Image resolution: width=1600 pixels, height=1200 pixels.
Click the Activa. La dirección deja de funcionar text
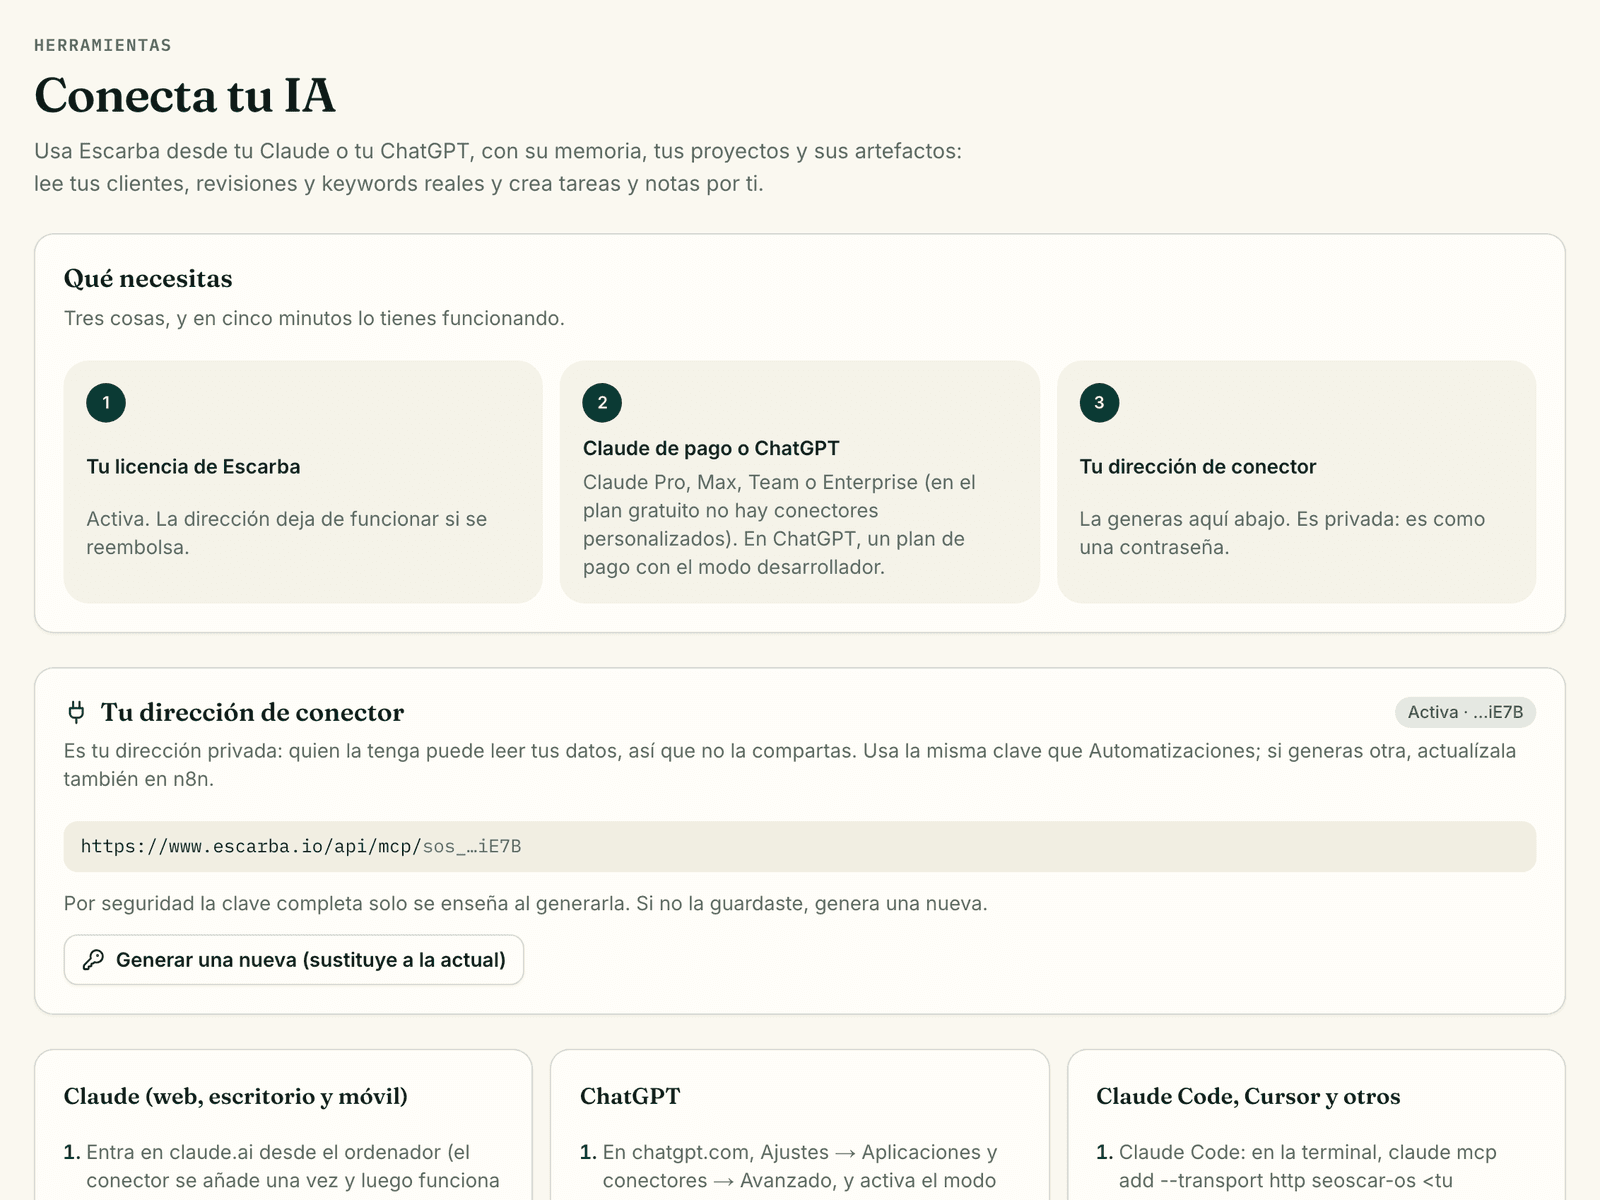[x=287, y=533]
